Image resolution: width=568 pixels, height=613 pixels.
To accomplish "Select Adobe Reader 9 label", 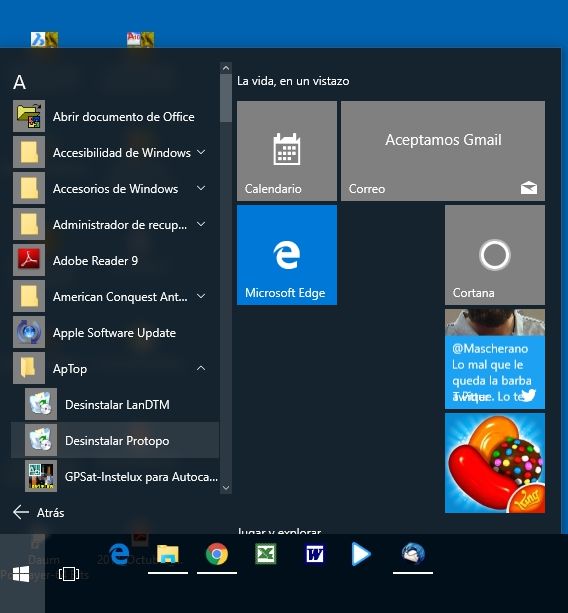I will coord(95,260).
